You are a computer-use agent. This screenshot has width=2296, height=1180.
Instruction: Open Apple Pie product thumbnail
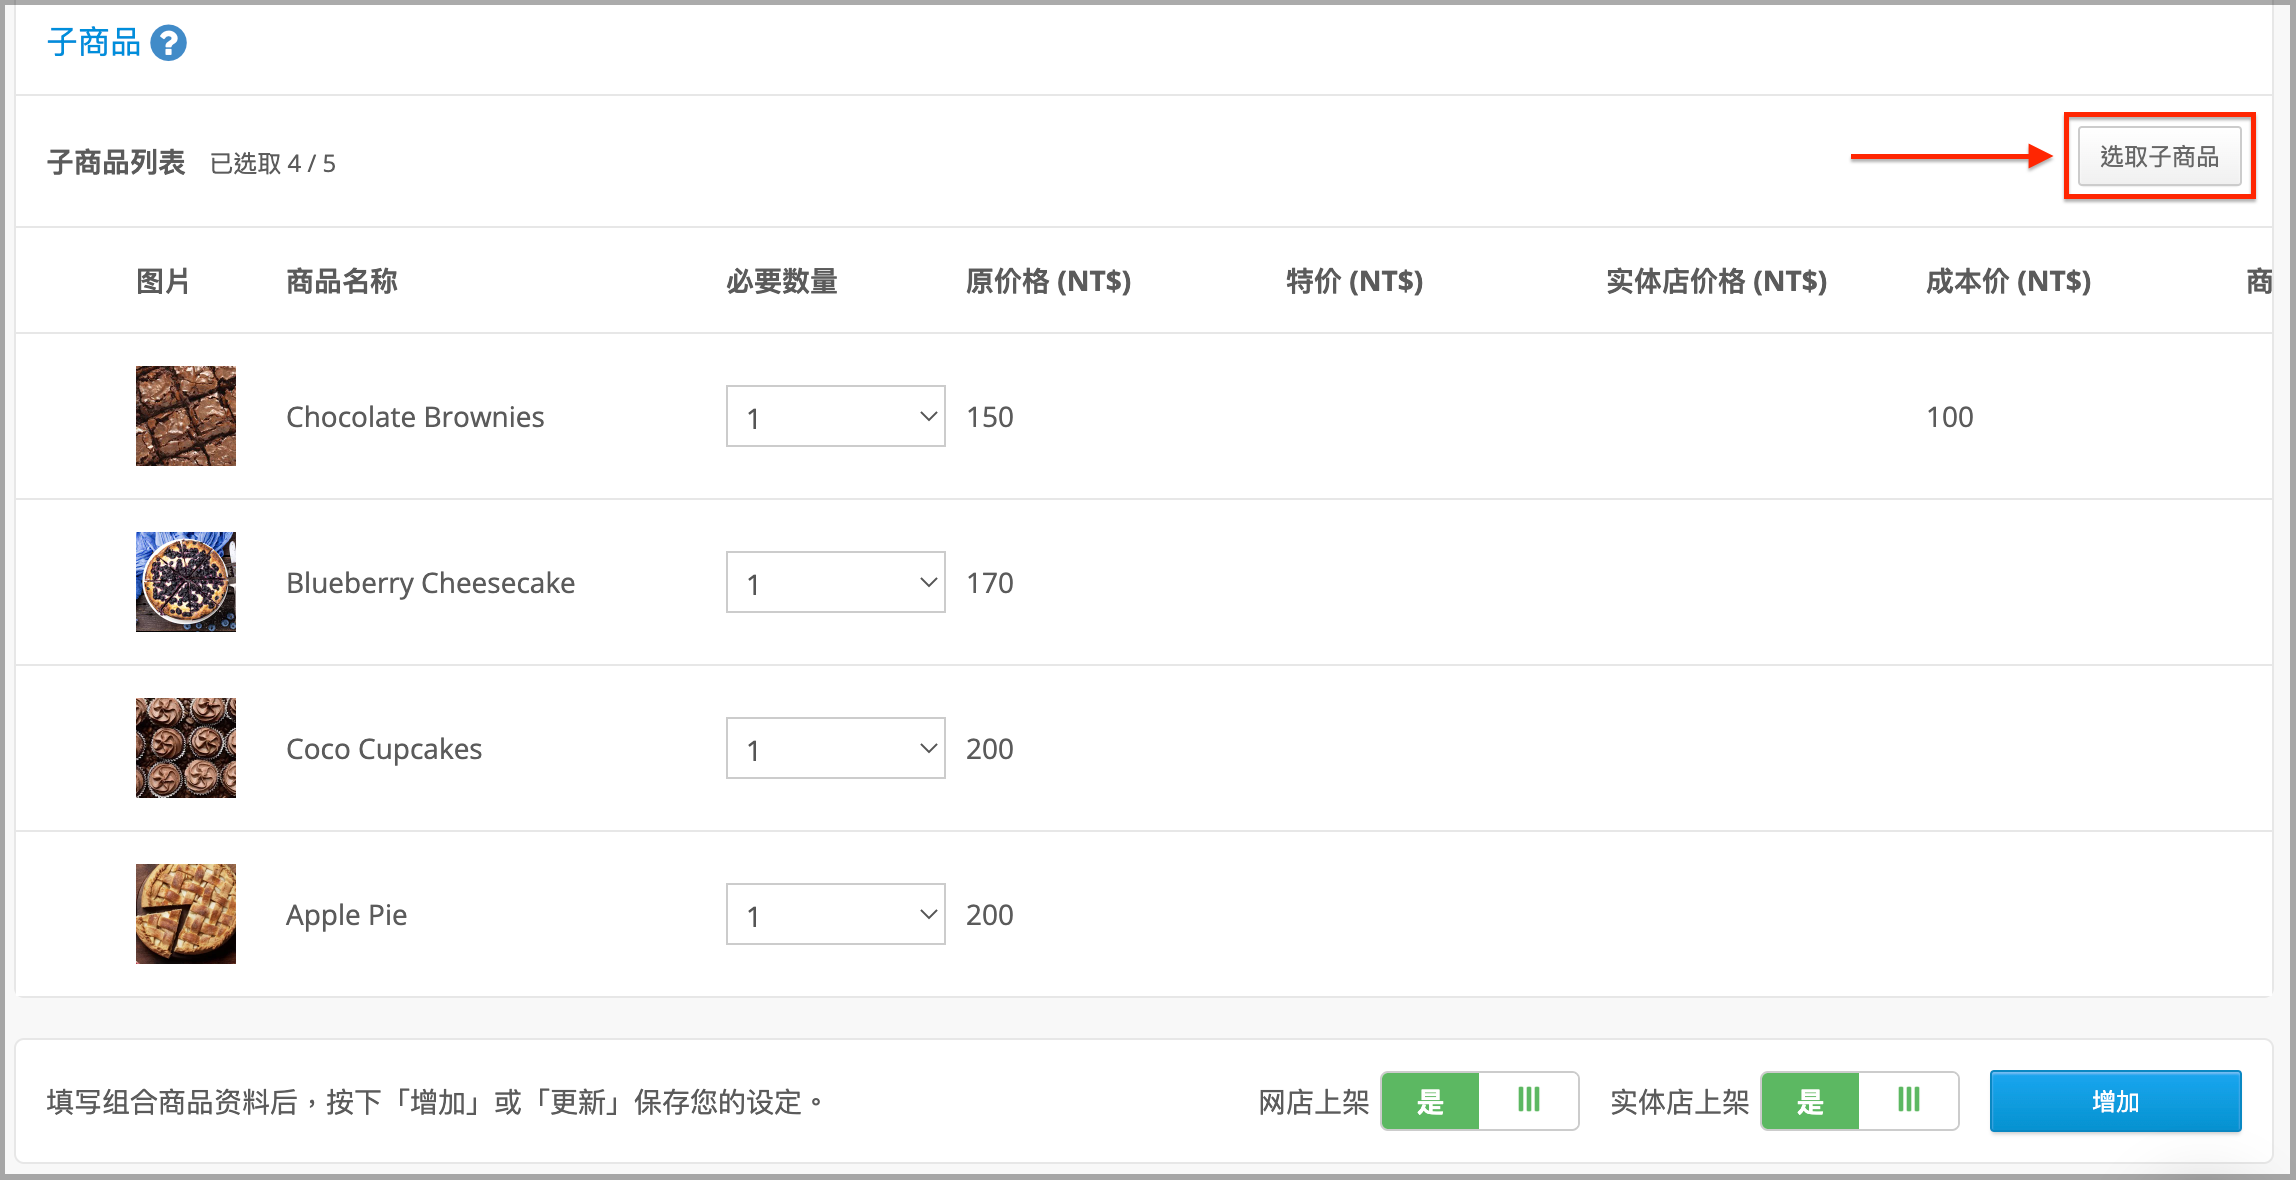[x=186, y=914]
